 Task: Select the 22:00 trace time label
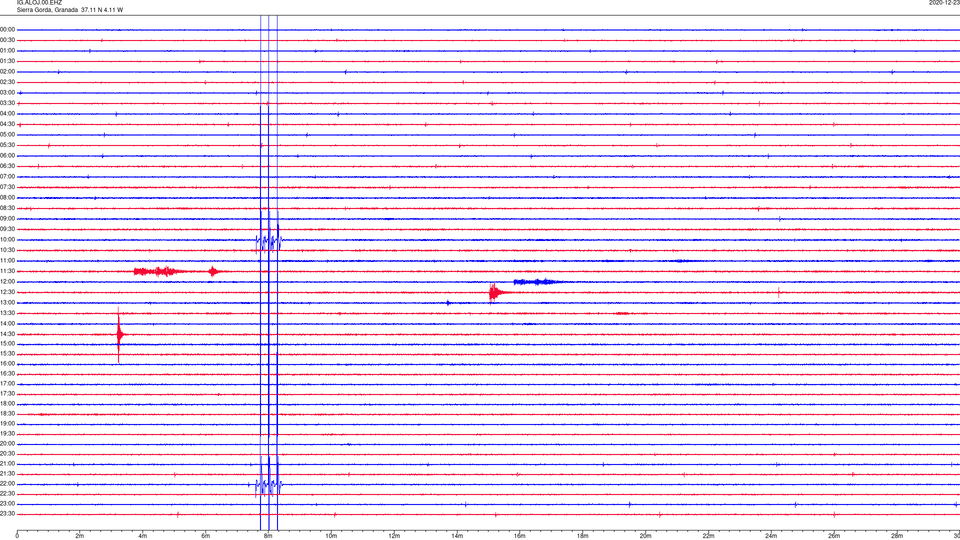point(8,484)
